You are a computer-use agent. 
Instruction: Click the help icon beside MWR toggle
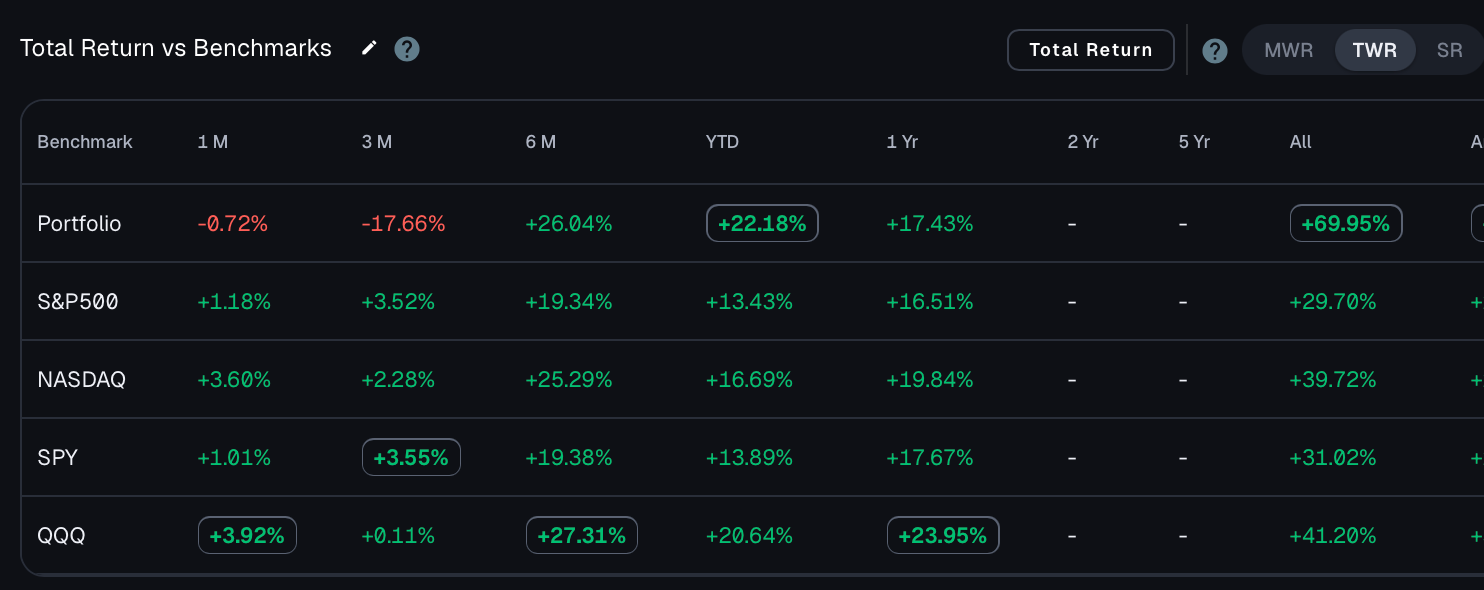coord(1215,51)
